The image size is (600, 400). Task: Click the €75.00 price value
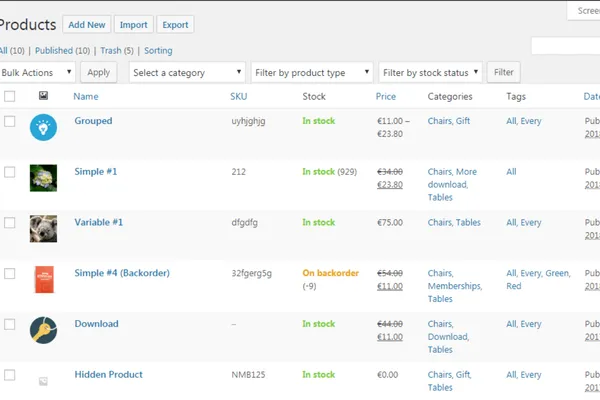point(390,223)
